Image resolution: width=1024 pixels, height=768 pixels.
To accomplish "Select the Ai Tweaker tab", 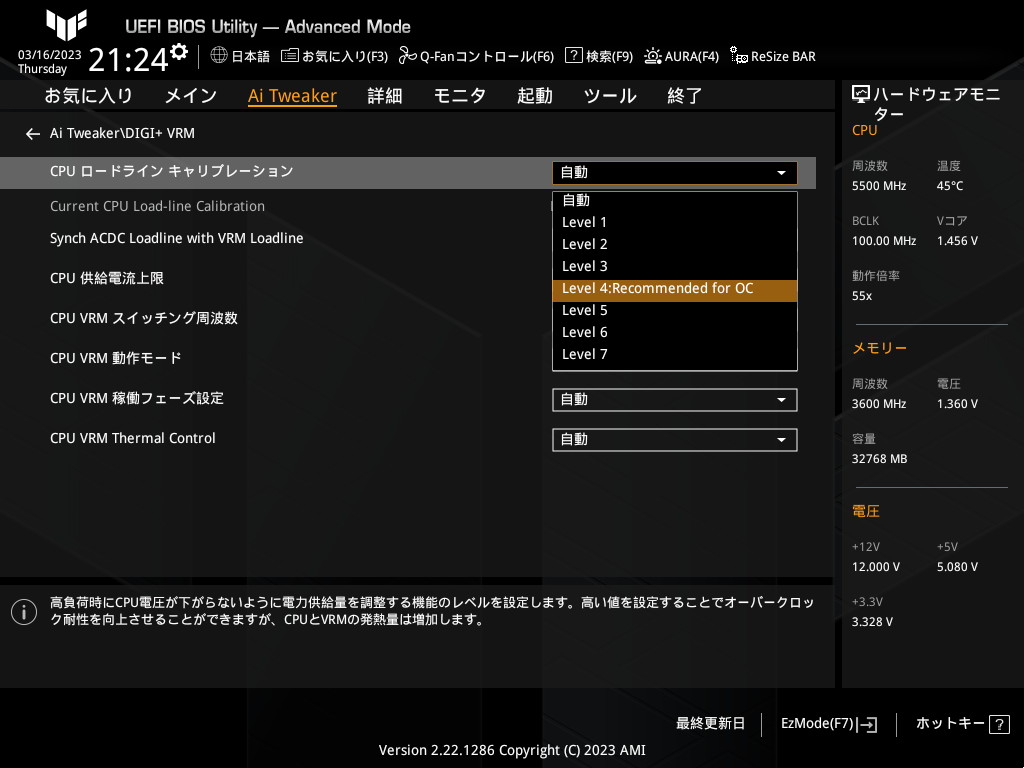I will pos(292,96).
